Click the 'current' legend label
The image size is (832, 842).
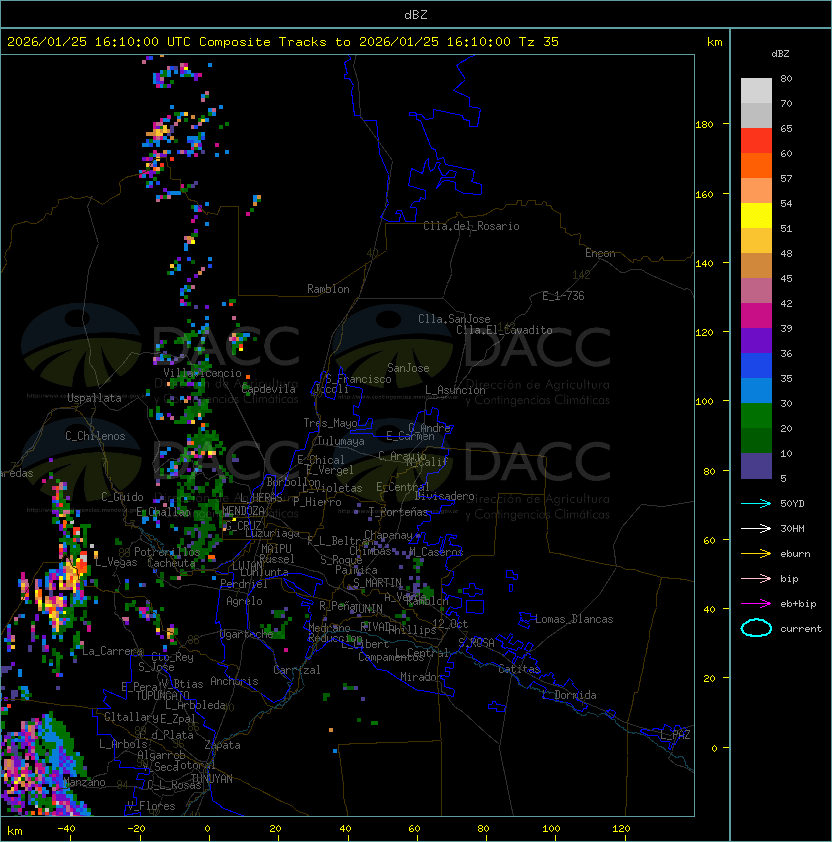click(801, 629)
